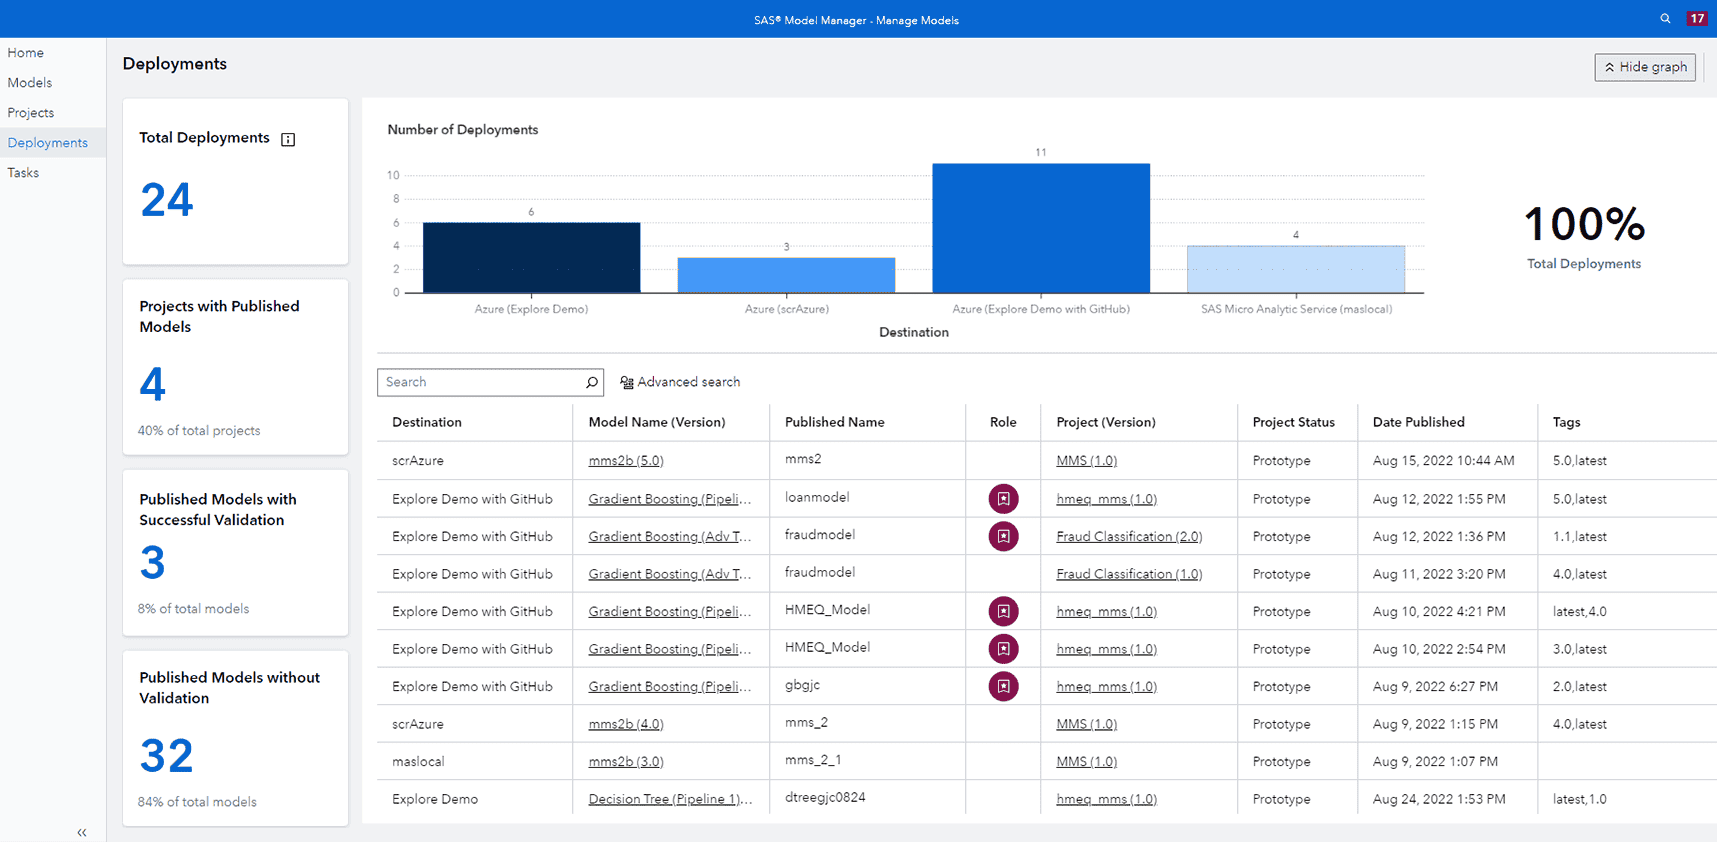
Task: Click role icon for Fraud Classification (2.0) row
Action: tap(1003, 537)
